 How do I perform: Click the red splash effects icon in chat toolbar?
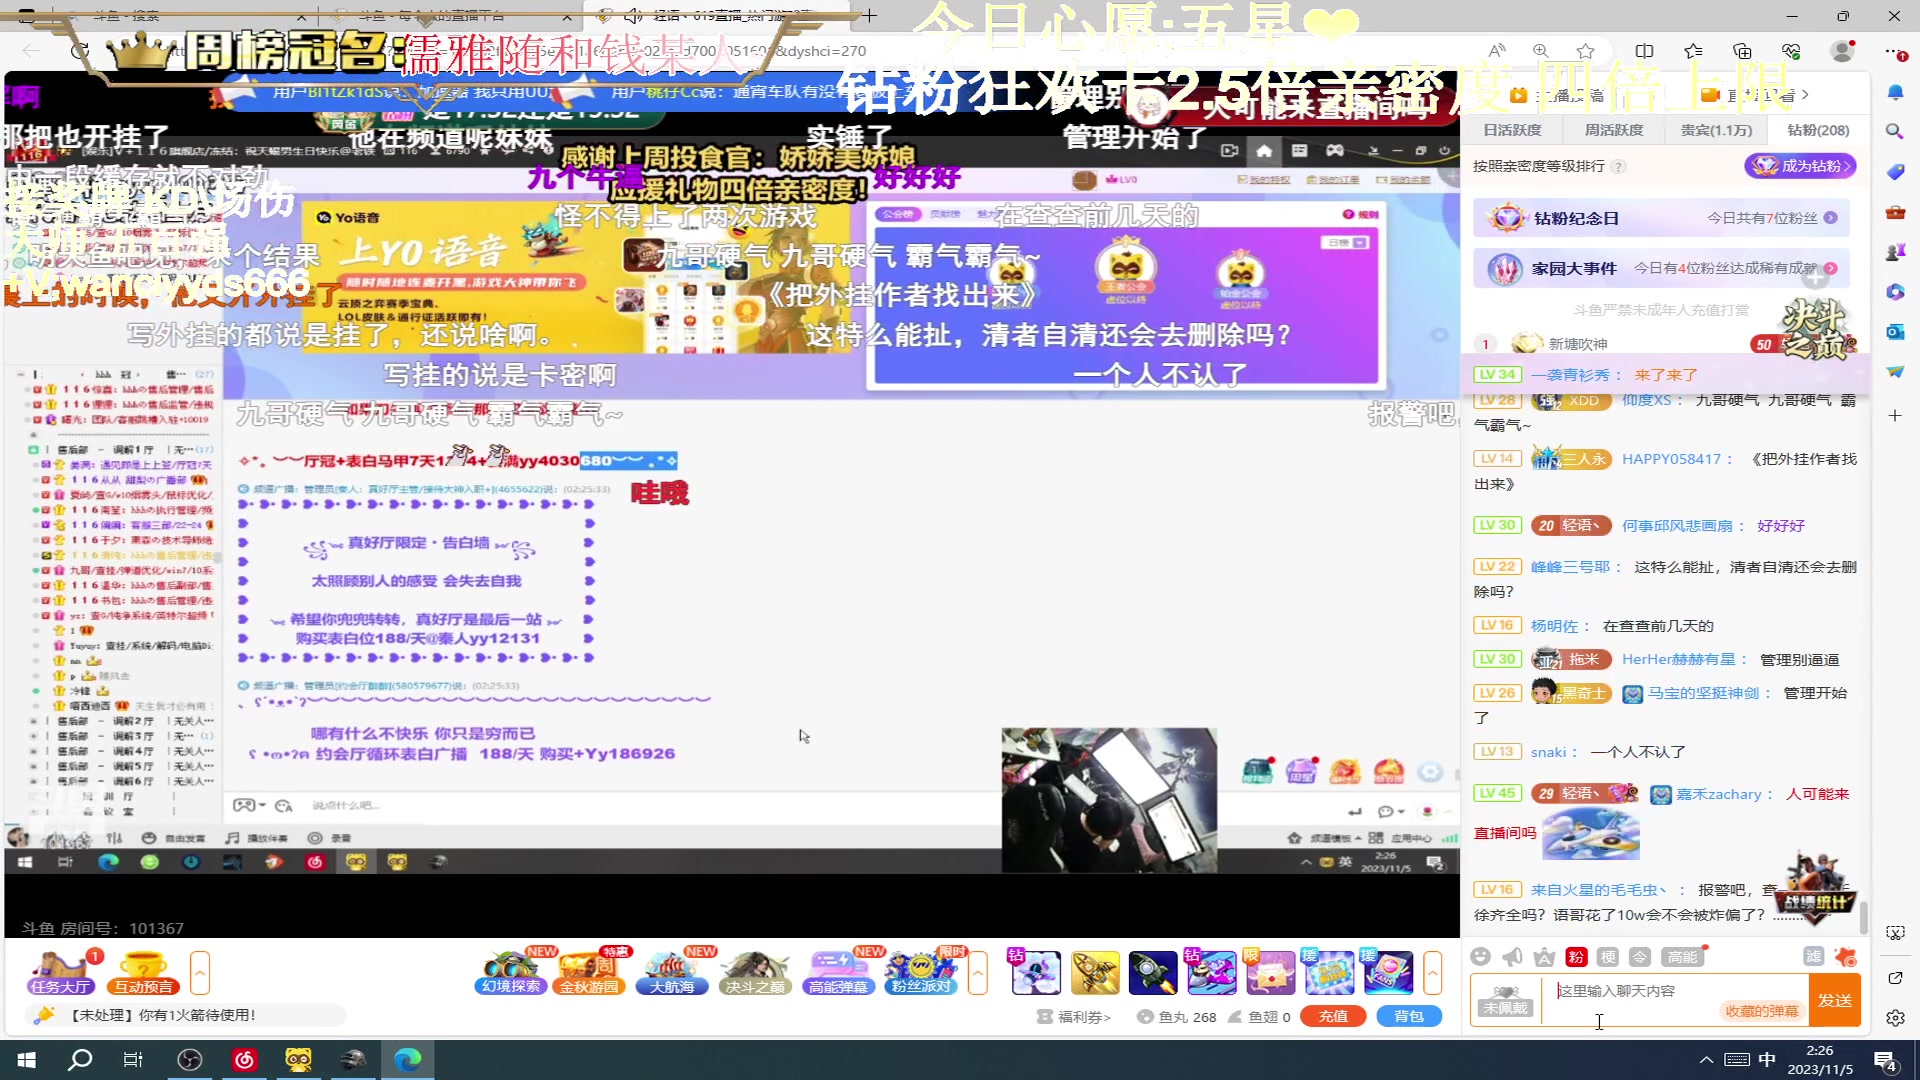click(x=1846, y=957)
